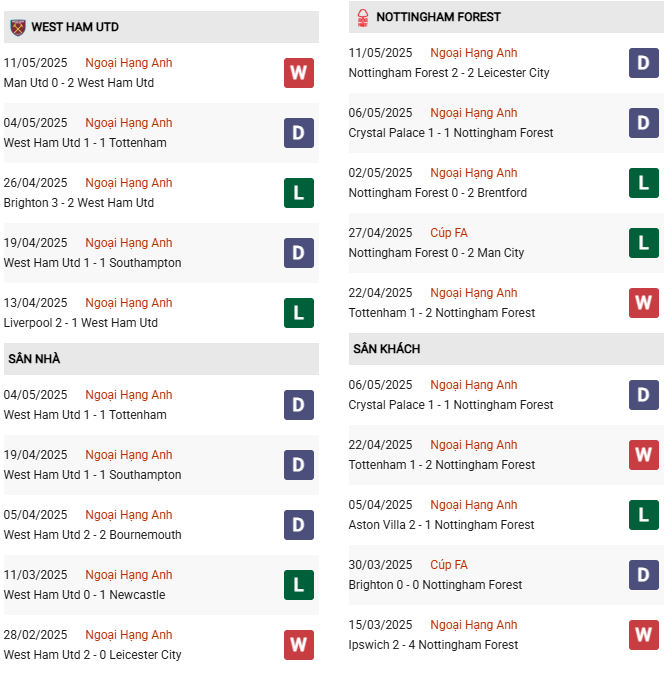This screenshot has width=670, height=677.
Task: Click the L badge for Nottingham Forest 0-2 Man City
Action: pos(644,243)
